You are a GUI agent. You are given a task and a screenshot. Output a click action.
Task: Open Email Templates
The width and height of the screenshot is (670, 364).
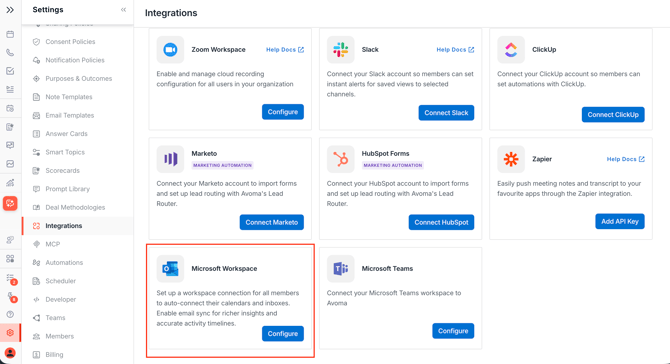tap(70, 115)
